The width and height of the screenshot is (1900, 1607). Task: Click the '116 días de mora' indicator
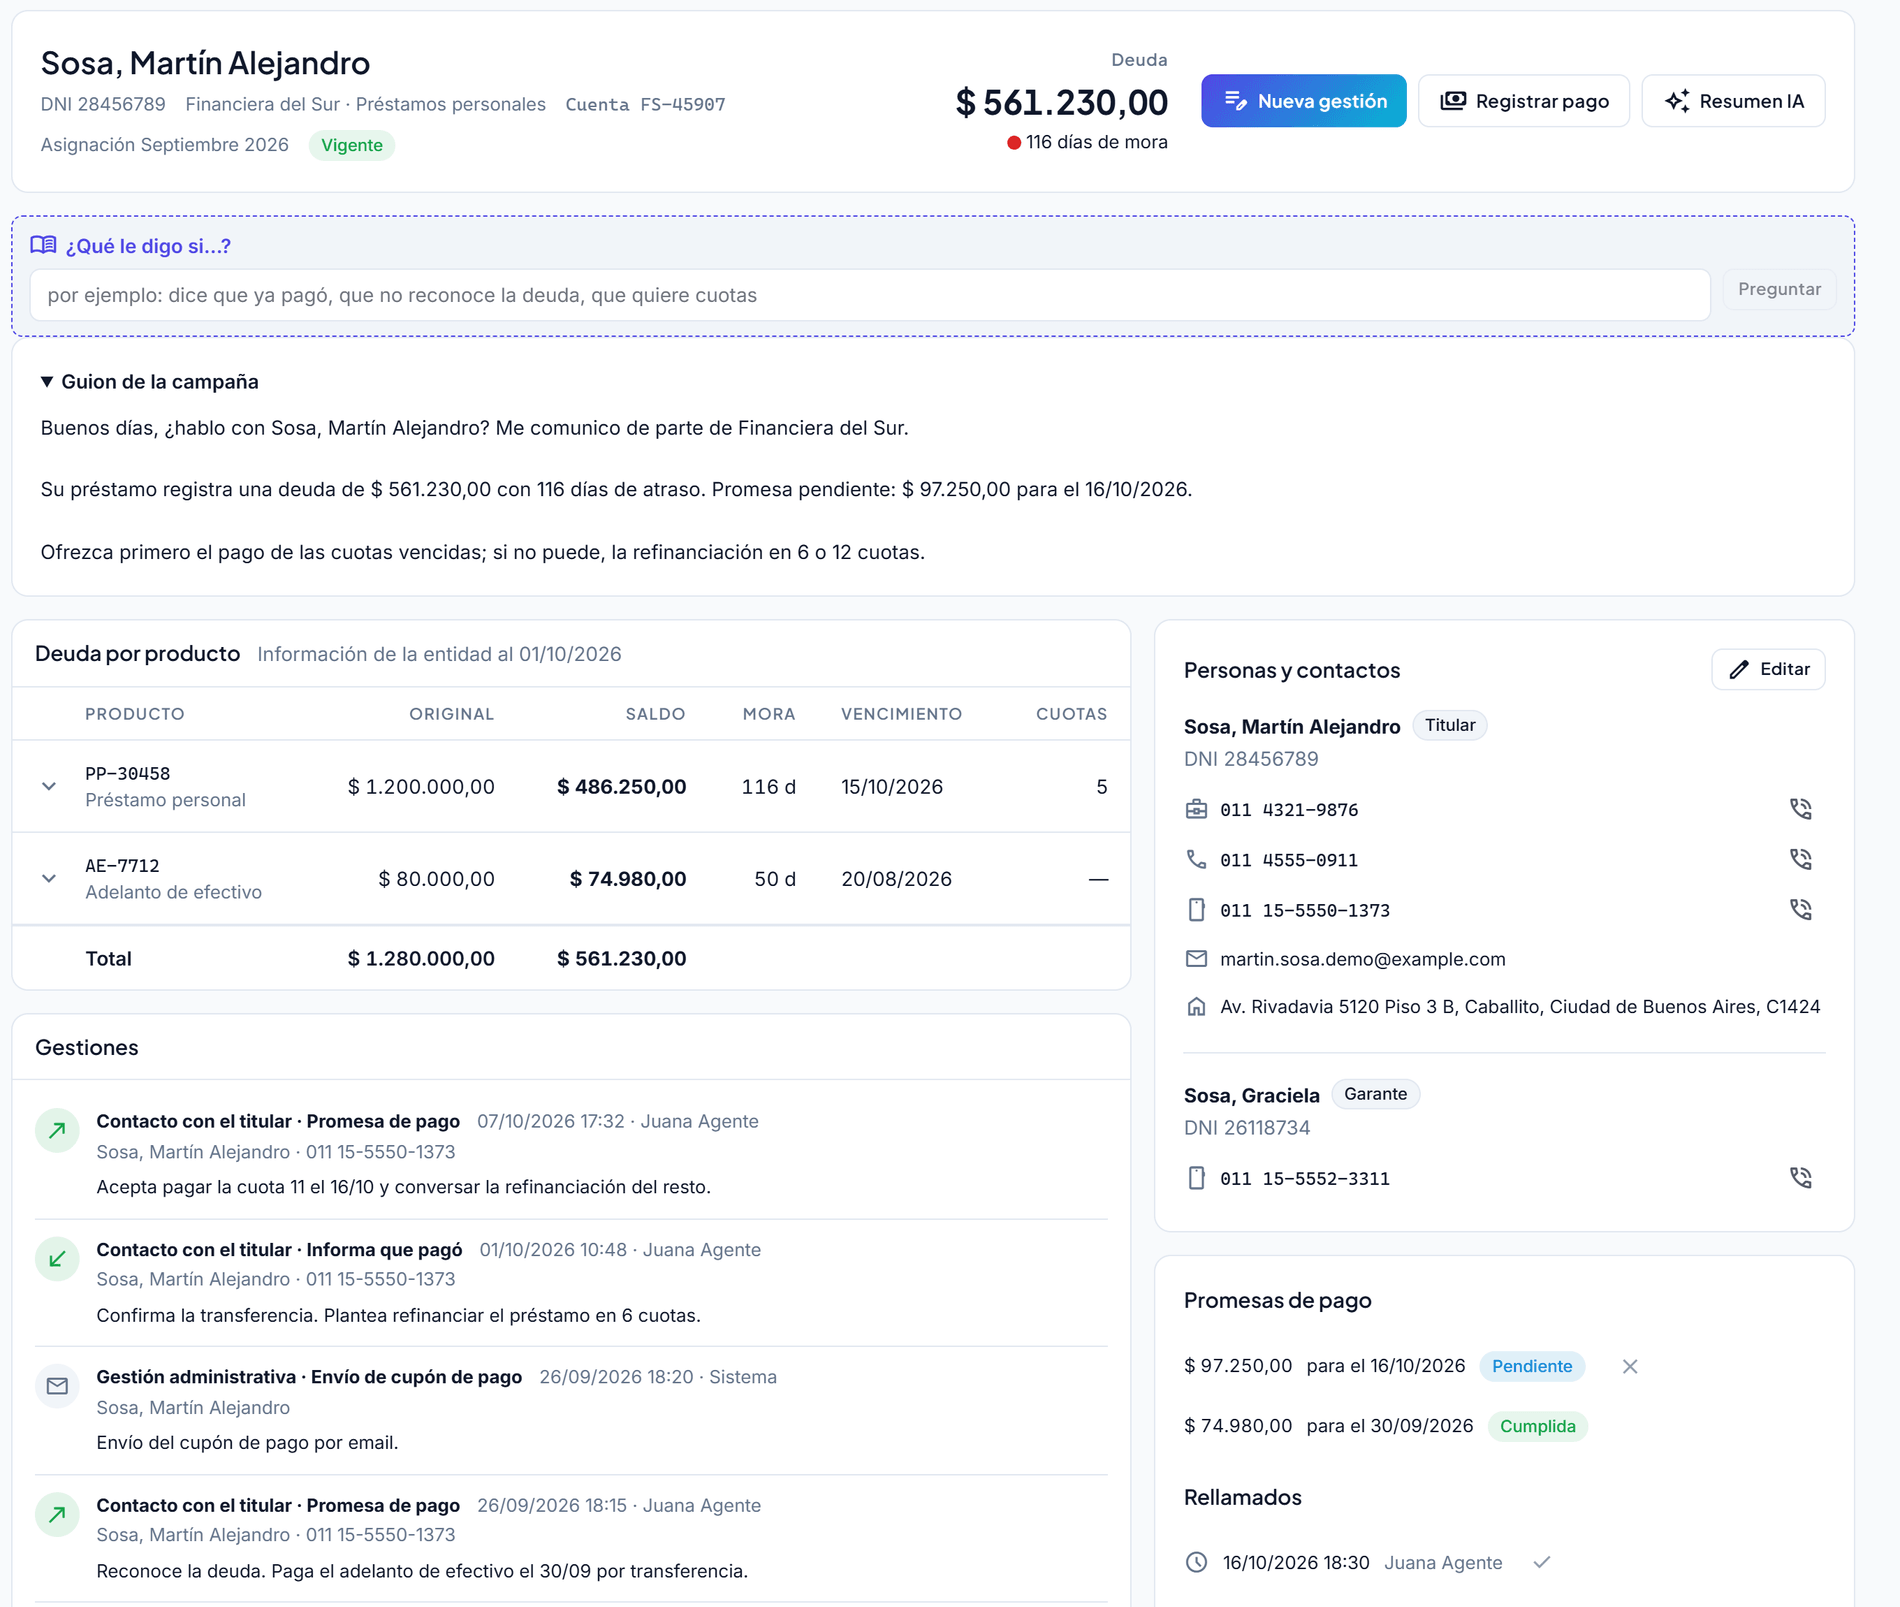[x=1087, y=142]
